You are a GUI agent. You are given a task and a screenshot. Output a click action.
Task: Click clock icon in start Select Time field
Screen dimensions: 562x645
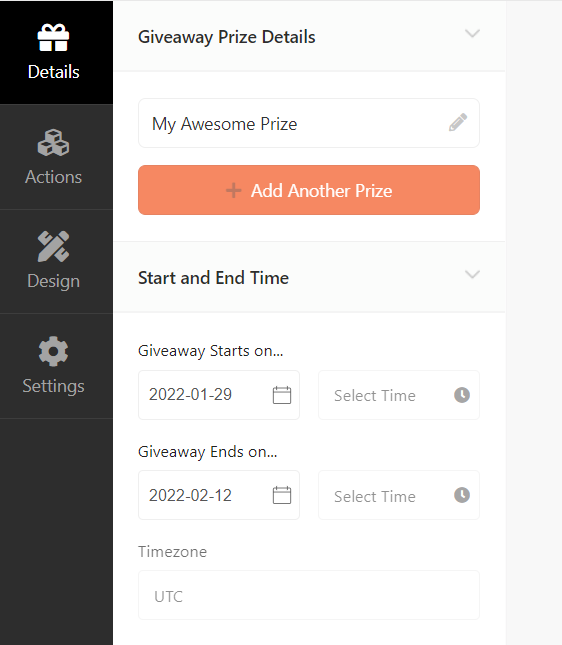[x=462, y=395]
